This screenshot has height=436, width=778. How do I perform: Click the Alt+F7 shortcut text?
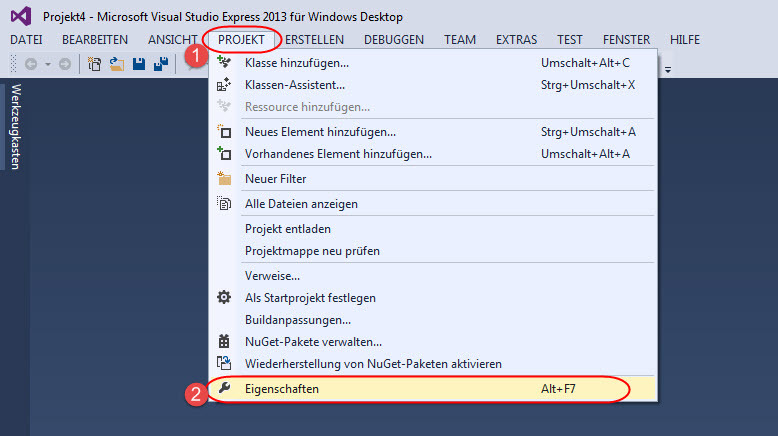pyautogui.click(x=558, y=389)
